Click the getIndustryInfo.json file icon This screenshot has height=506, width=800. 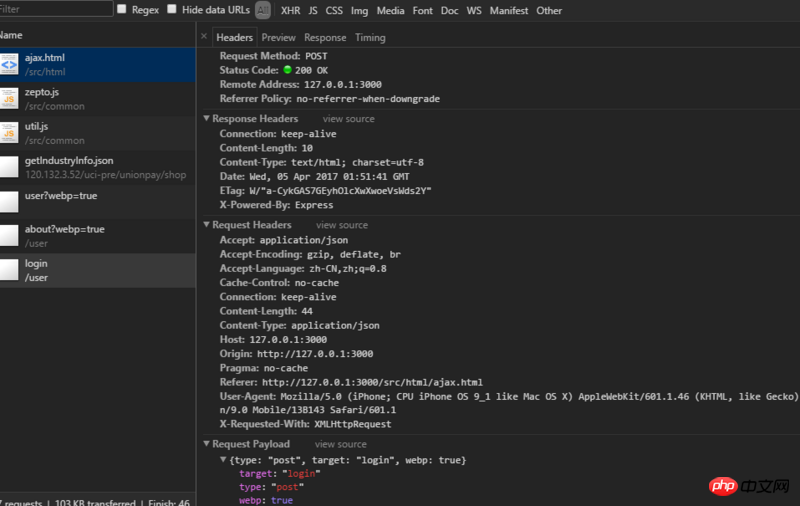(x=9, y=167)
